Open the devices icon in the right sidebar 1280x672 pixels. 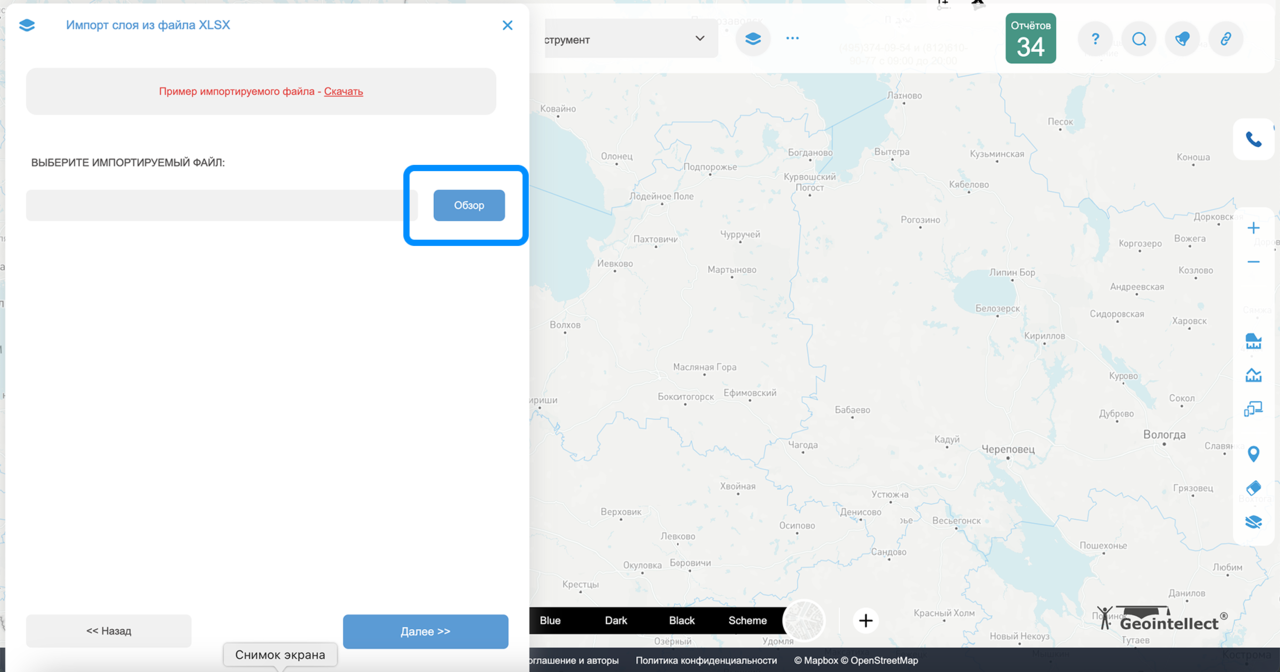pyautogui.click(x=1253, y=408)
